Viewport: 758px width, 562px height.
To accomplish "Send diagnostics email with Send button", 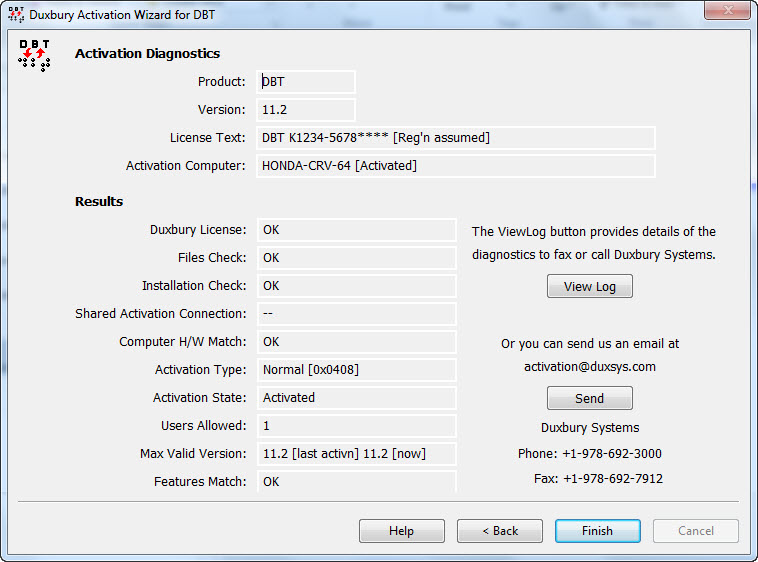I will point(589,398).
